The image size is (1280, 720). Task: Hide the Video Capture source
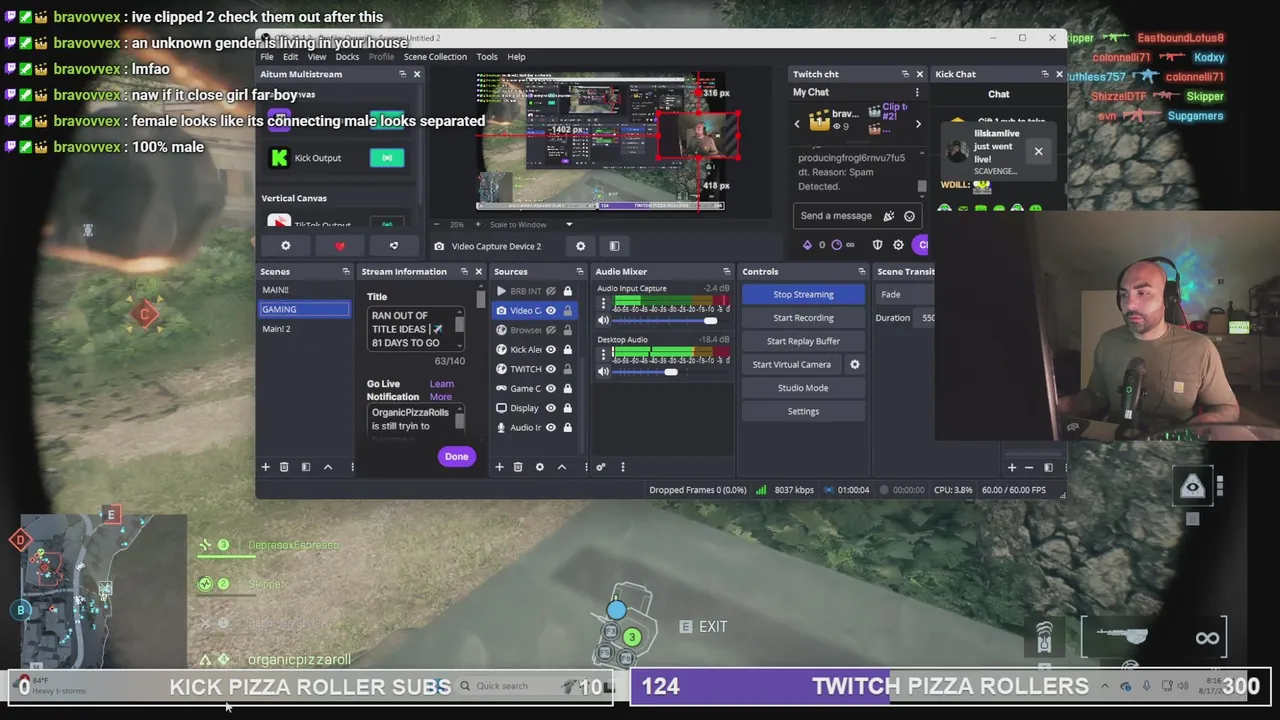tap(551, 311)
